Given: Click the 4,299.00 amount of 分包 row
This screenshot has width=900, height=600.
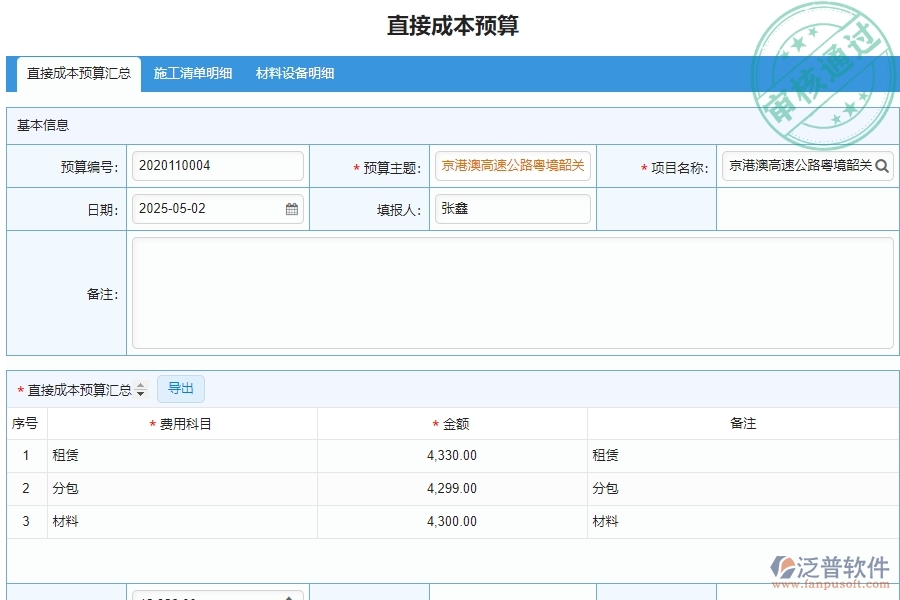Looking at the screenshot, I should coord(451,488).
